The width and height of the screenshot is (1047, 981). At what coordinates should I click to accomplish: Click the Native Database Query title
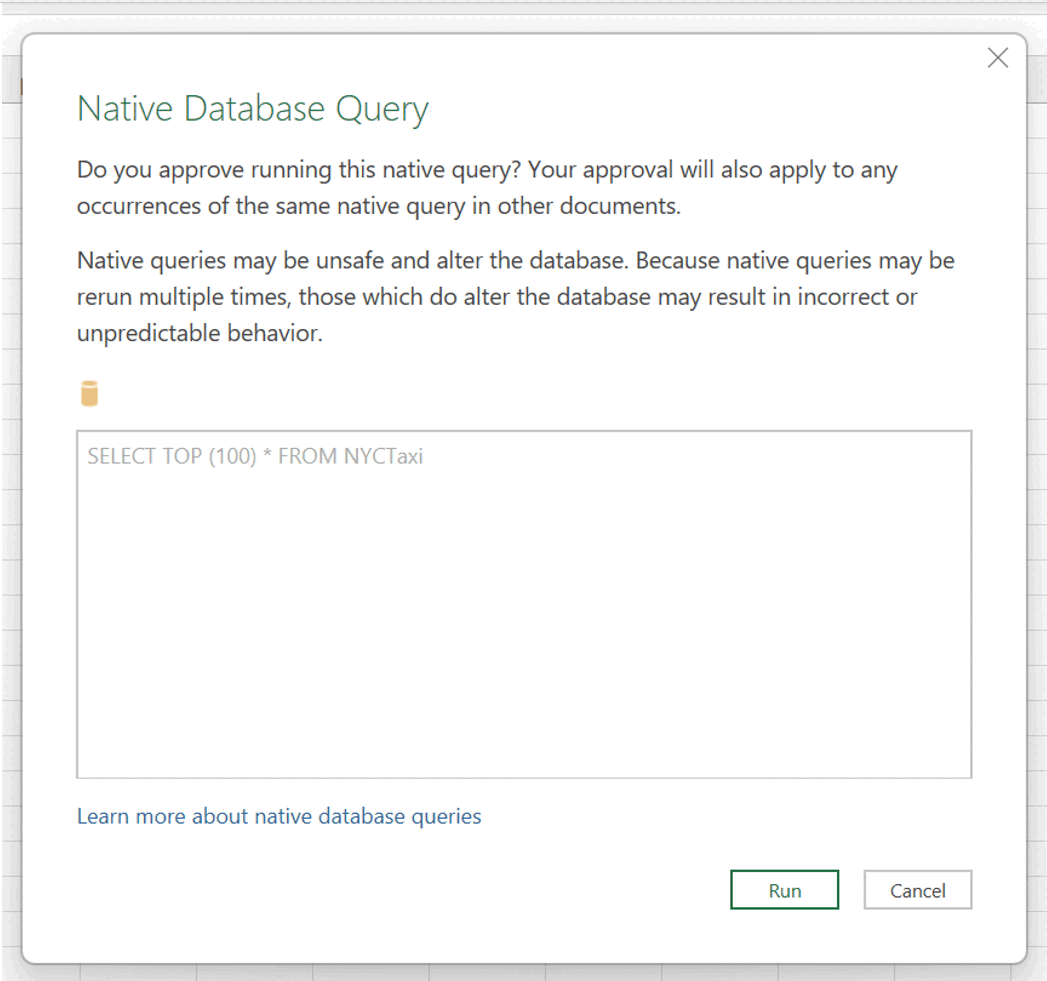[253, 108]
